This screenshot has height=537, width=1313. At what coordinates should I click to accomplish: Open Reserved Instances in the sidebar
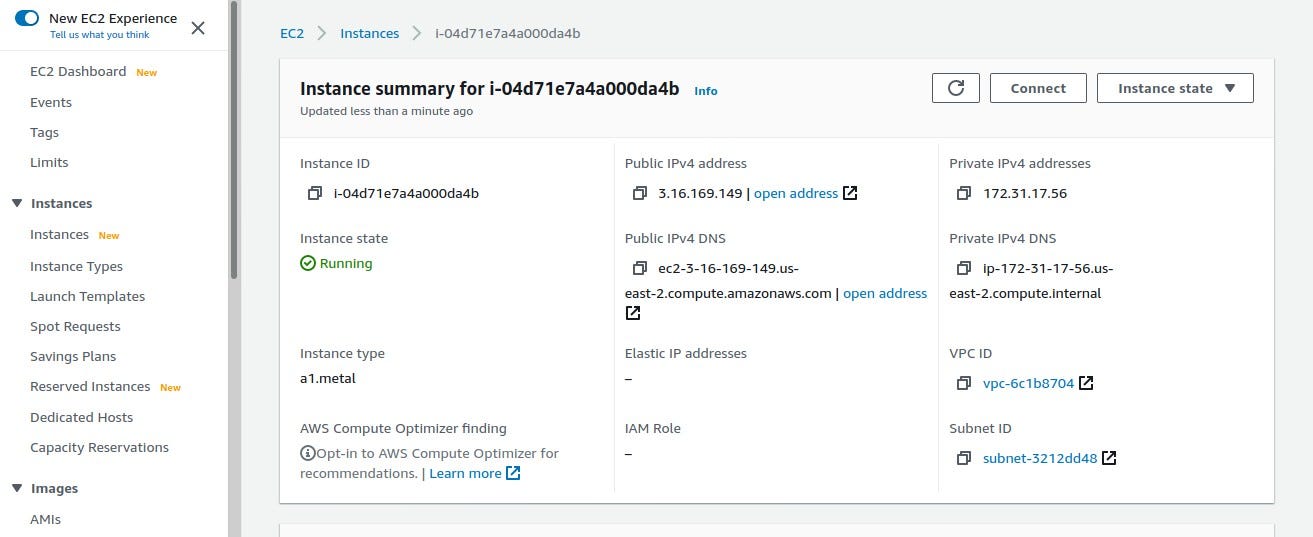coord(90,386)
